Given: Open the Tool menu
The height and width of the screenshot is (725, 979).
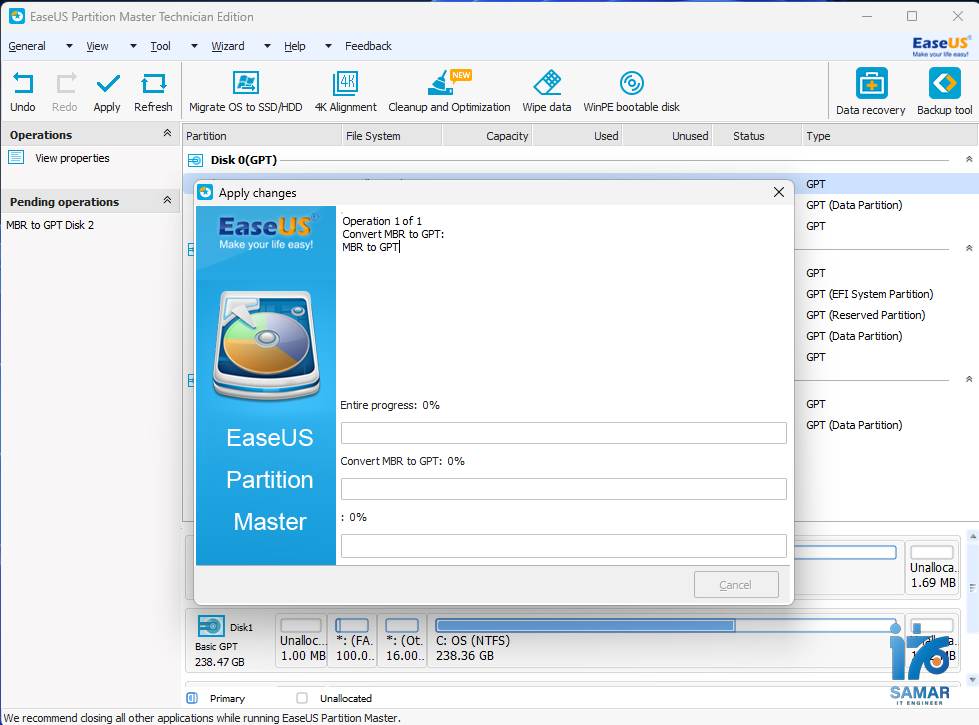Looking at the screenshot, I should 160,46.
